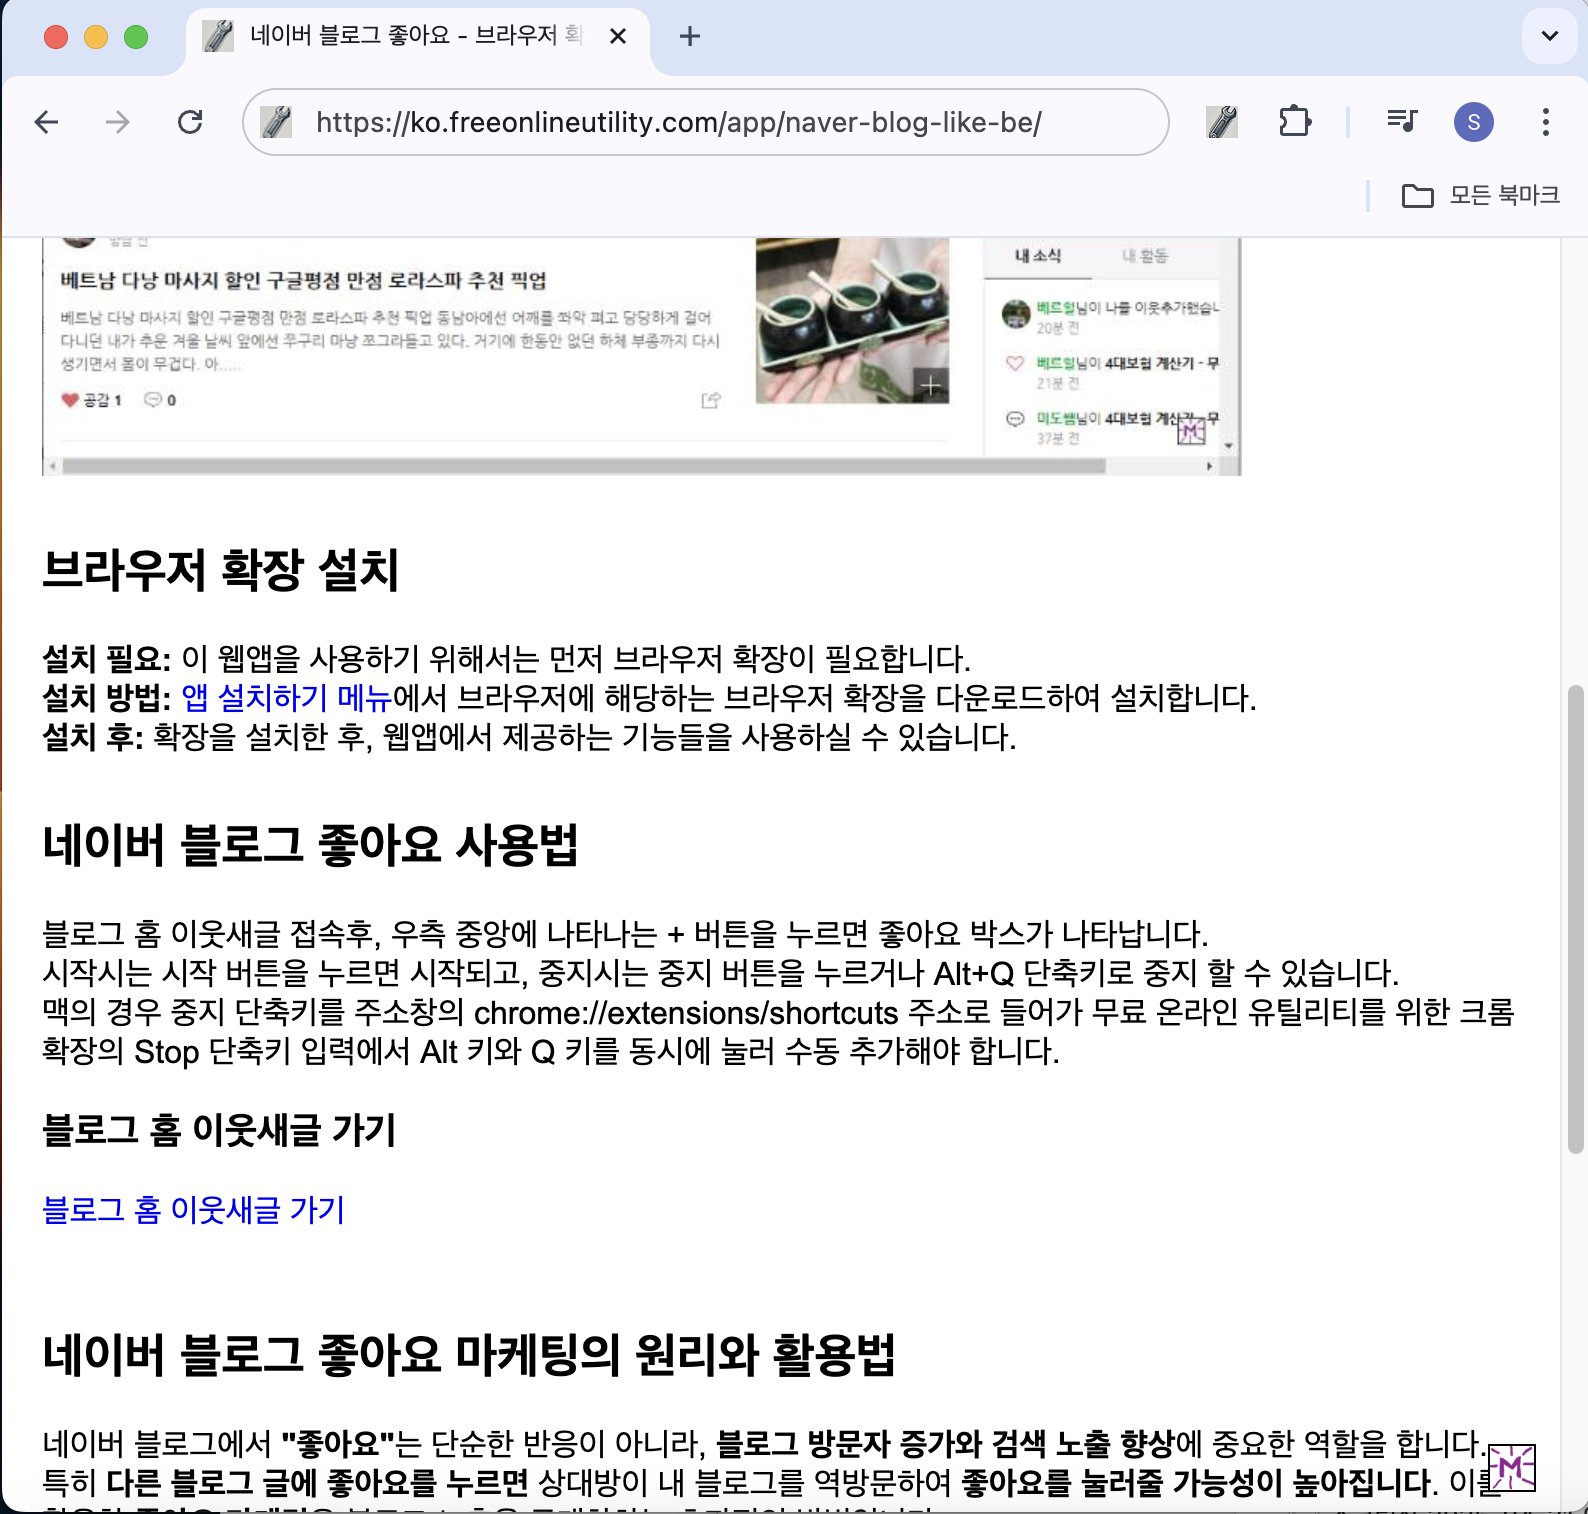Open Chrome three-dot menu
The height and width of the screenshot is (1514, 1588).
(x=1545, y=122)
